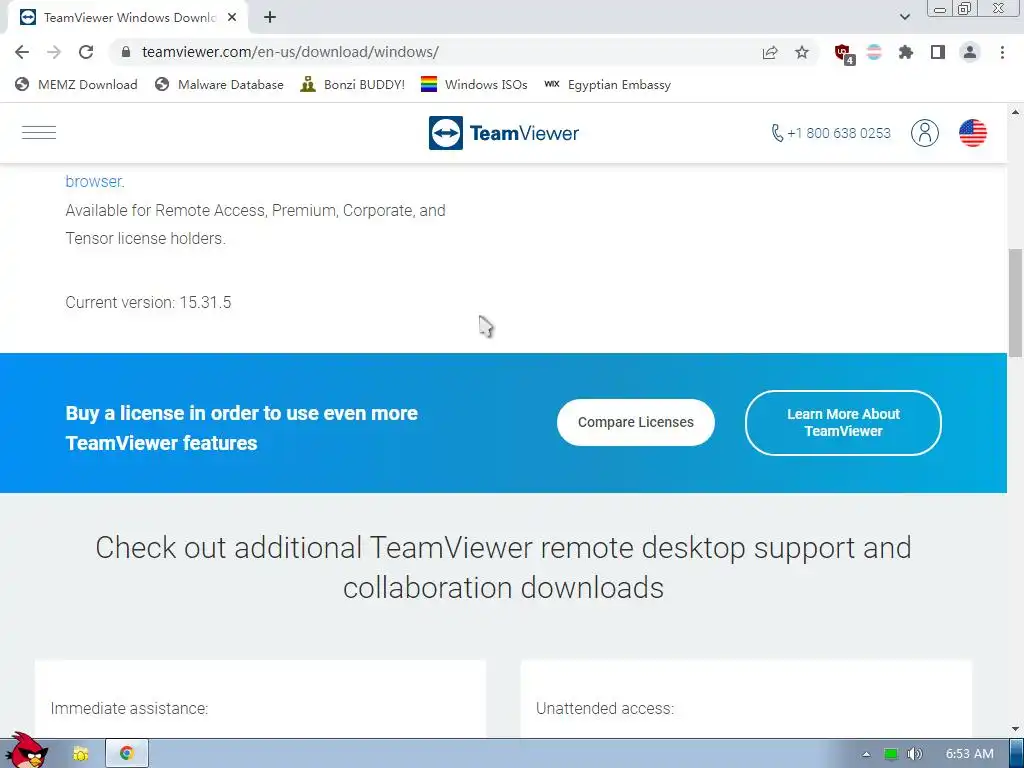Image resolution: width=1024 pixels, height=768 pixels.
Task: Open the file explorer taskbar icon
Action: tap(80, 754)
